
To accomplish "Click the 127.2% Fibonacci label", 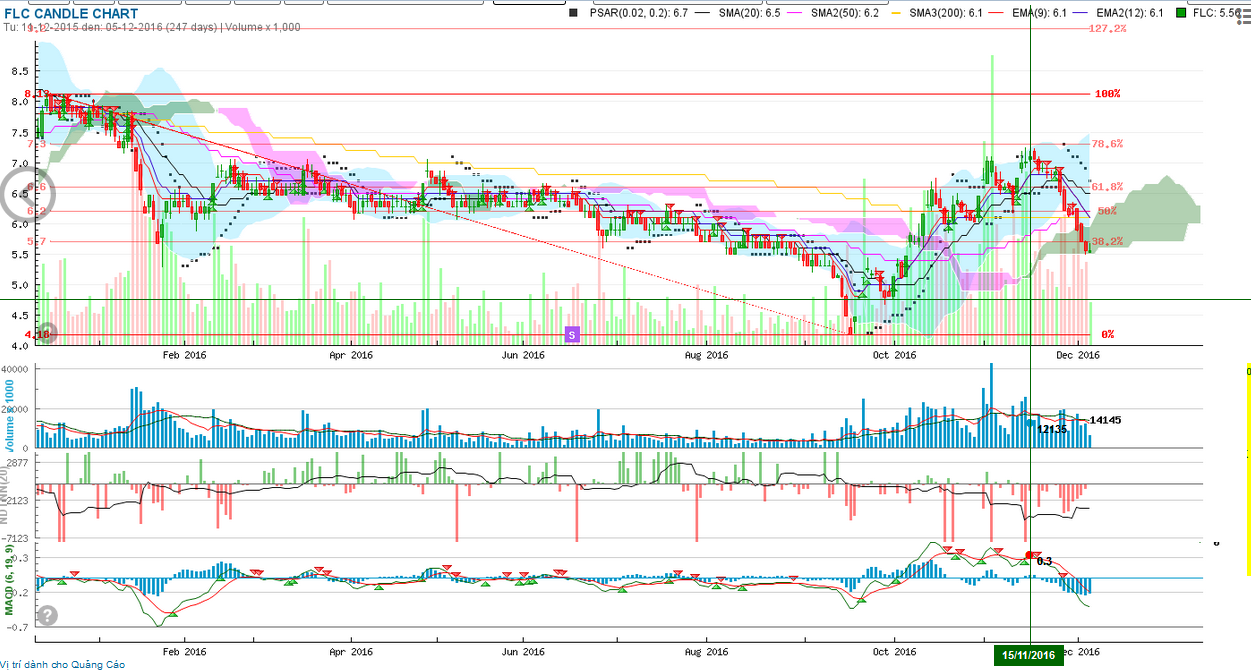I will (1107, 29).
